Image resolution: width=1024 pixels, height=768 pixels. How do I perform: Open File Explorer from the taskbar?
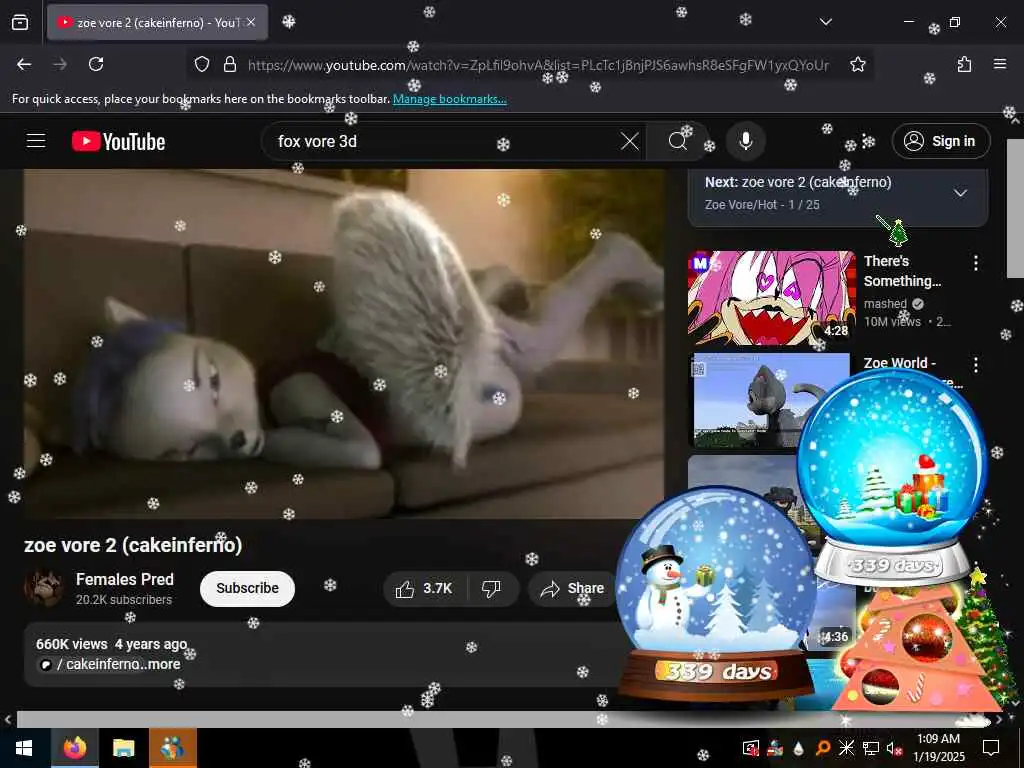pyautogui.click(x=123, y=748)
